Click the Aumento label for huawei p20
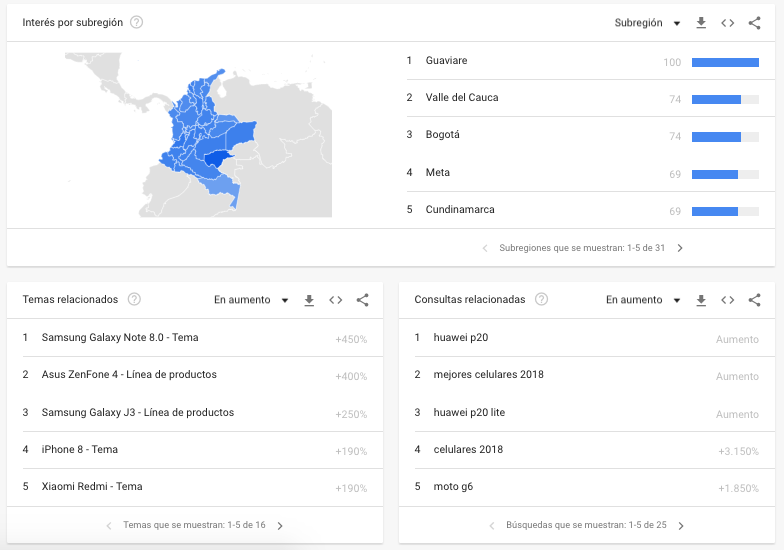Viewport: 784px width, 550px height. coord(737,340)
